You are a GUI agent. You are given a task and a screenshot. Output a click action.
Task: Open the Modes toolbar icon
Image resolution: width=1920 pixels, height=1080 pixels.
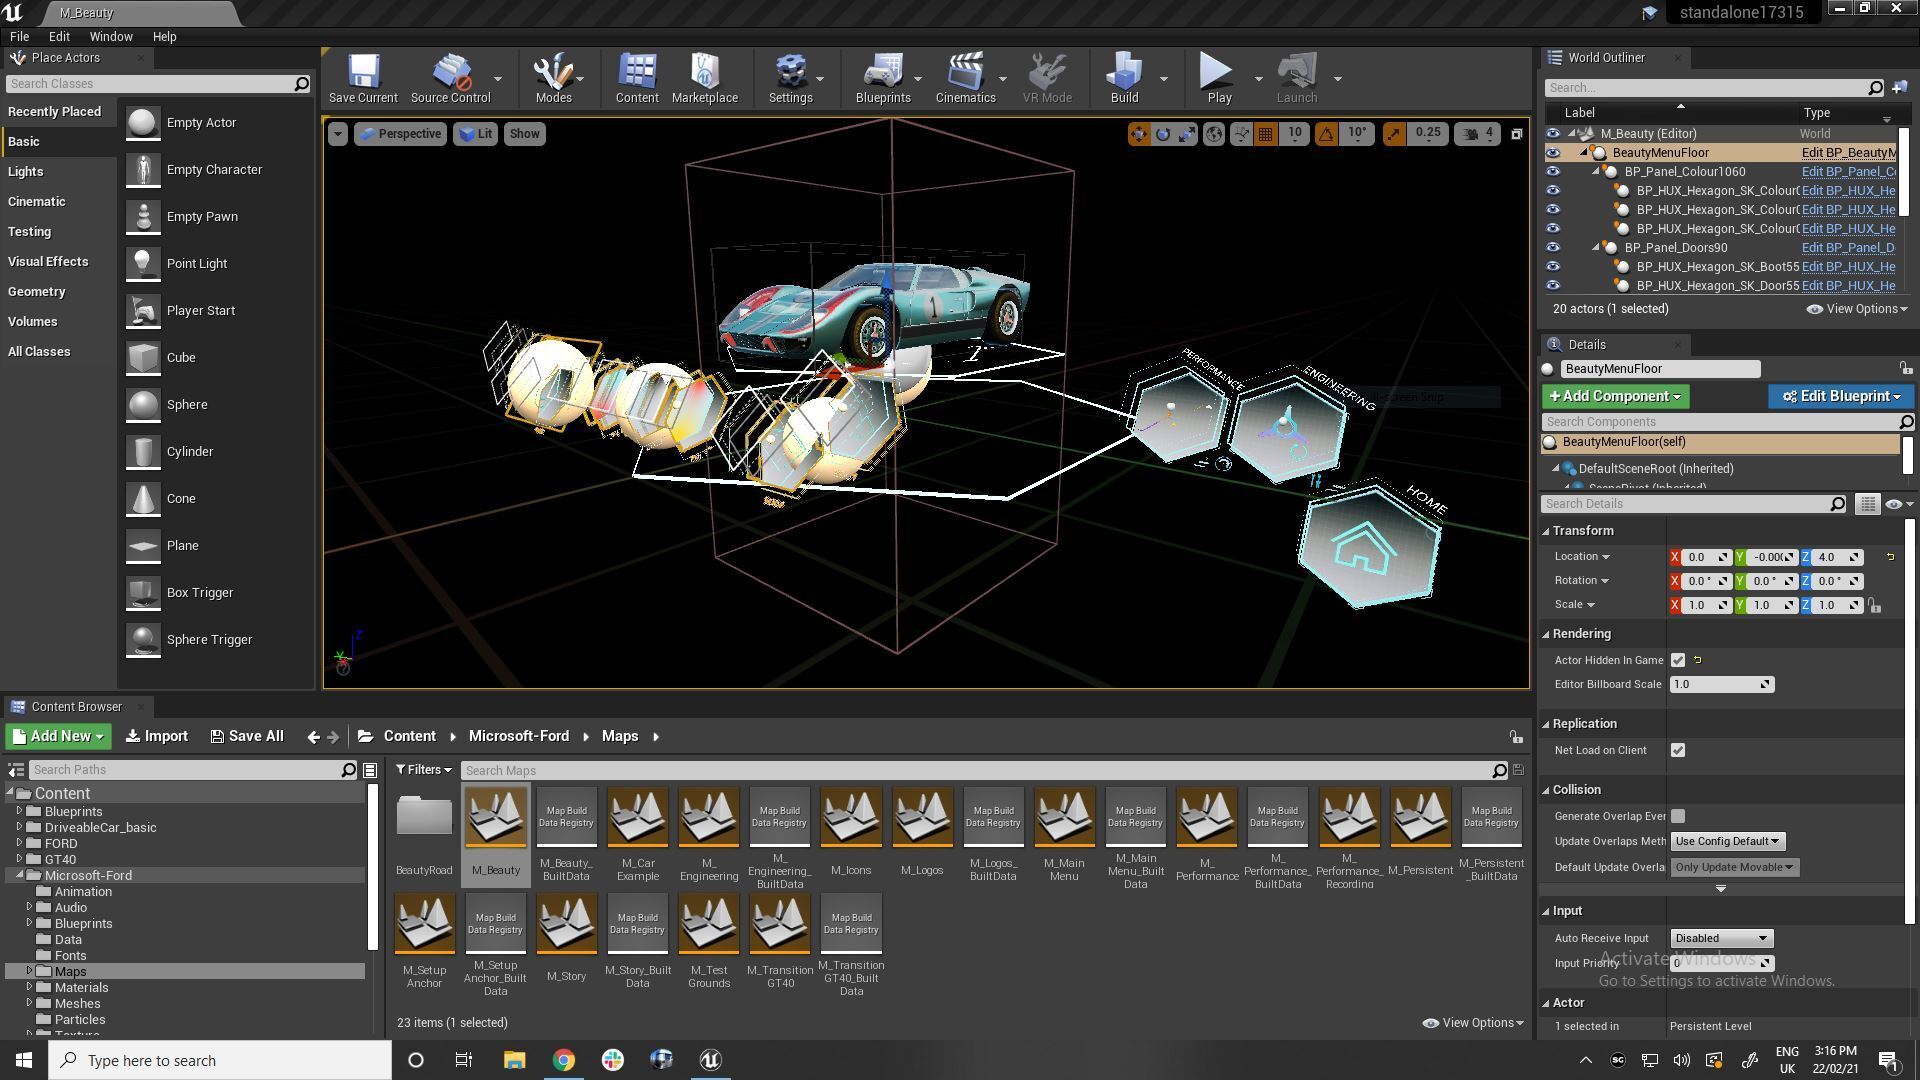pyautogui.click(x=553, y=78)
